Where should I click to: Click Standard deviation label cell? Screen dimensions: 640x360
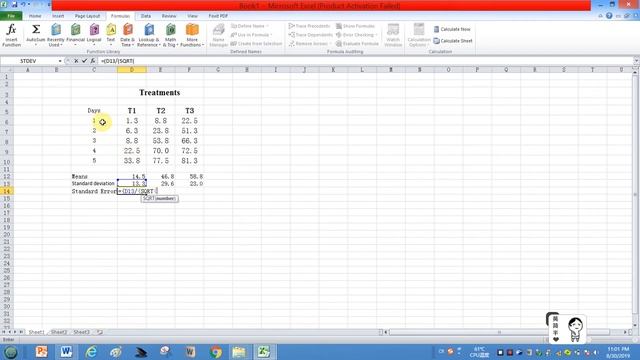pos(93,184)
